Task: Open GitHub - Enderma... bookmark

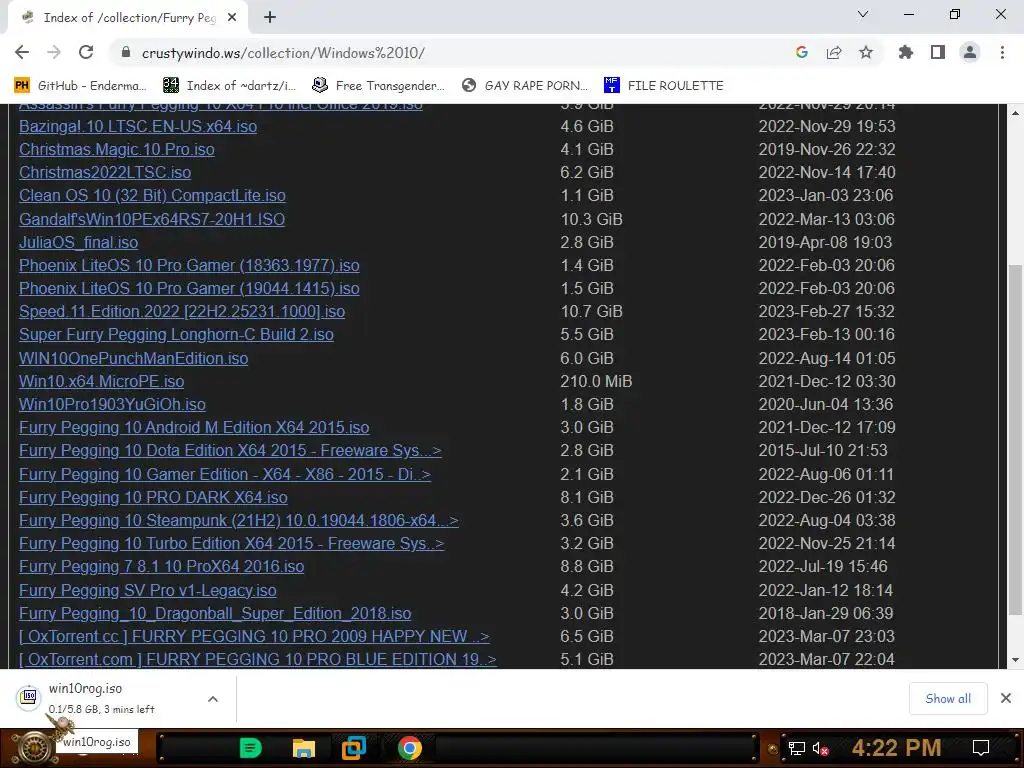Action: [80, 86]
